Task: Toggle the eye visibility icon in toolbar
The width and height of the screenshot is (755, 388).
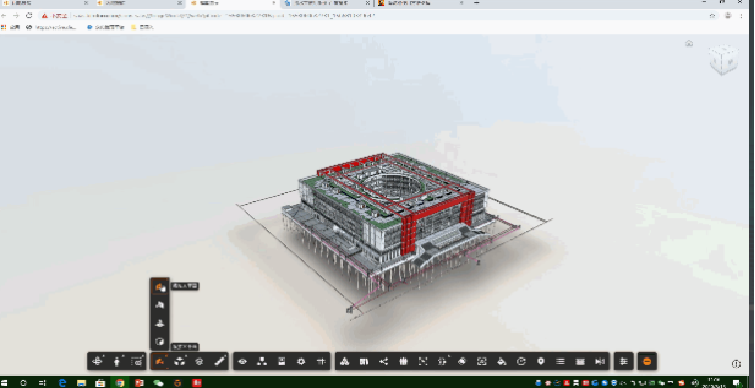Action: pyautogui.click(x=242, y=361)
